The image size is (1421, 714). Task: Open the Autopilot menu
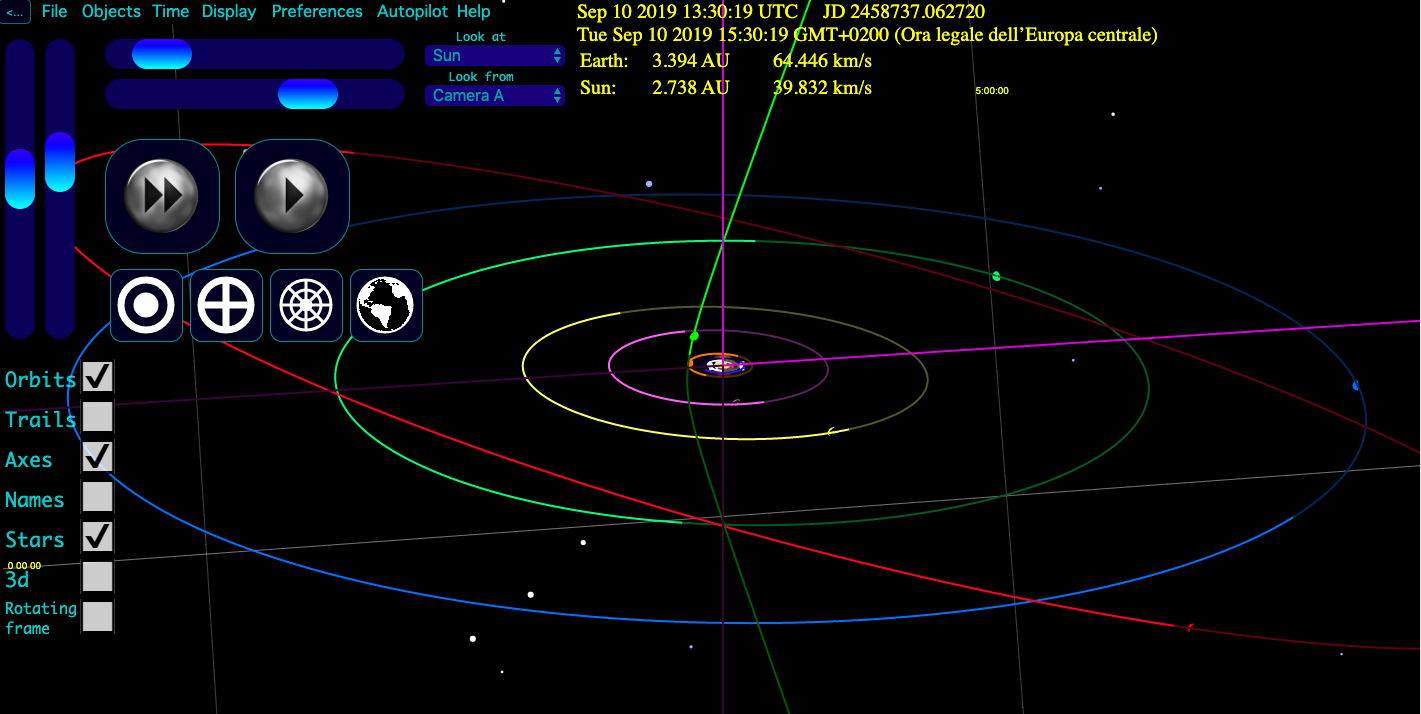(413, 12)
